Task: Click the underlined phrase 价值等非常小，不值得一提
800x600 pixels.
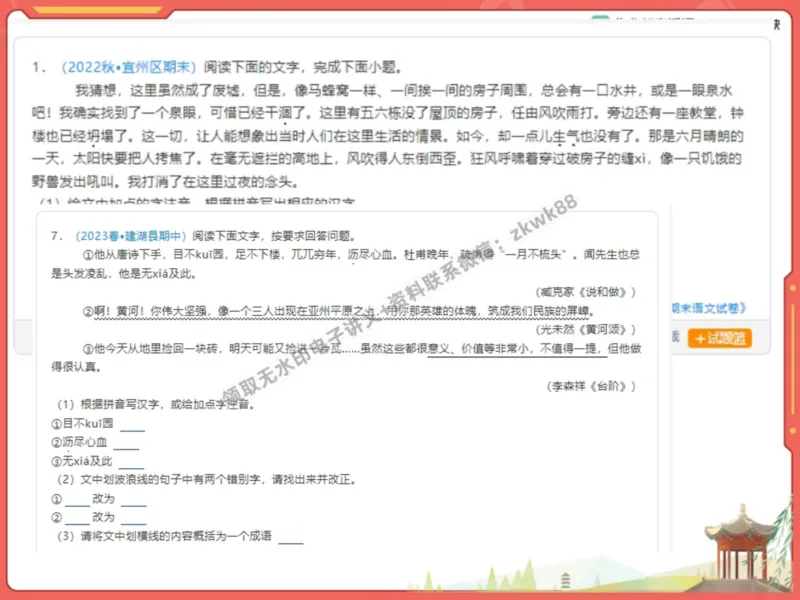Action: tap(534, 348)
